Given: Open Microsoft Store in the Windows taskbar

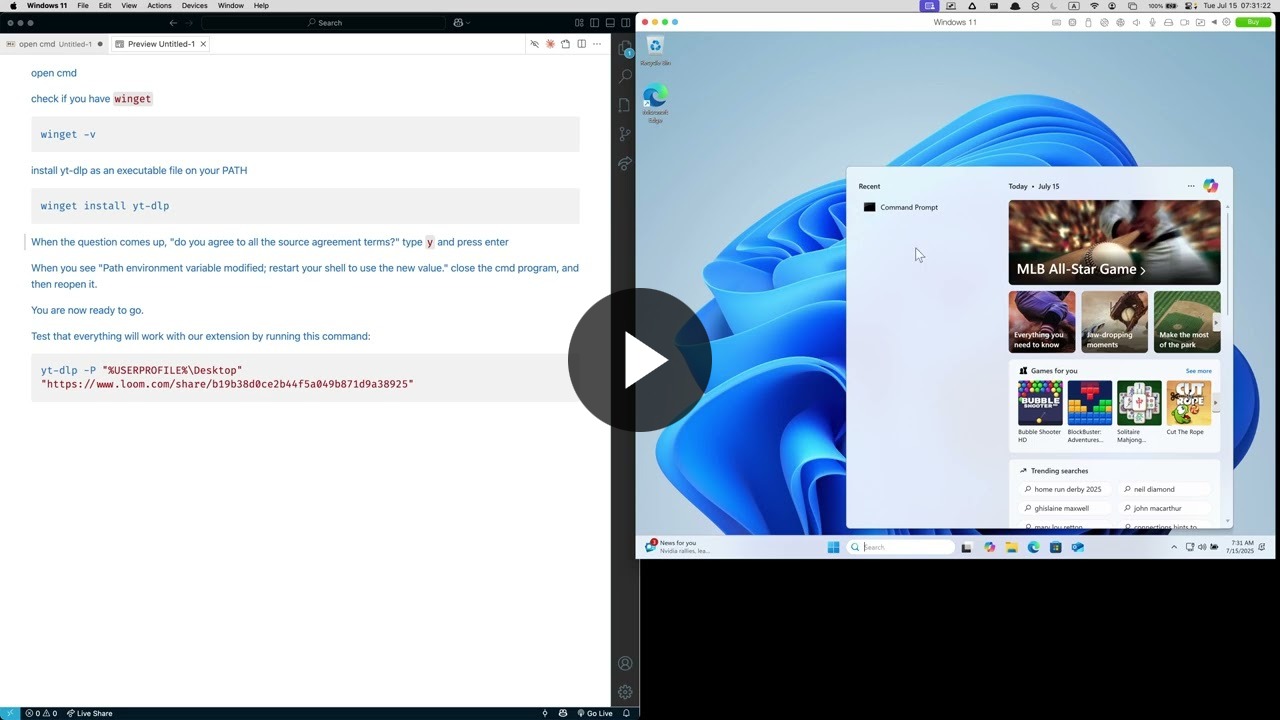Looking at the screenshot, I should [1055, 547].
